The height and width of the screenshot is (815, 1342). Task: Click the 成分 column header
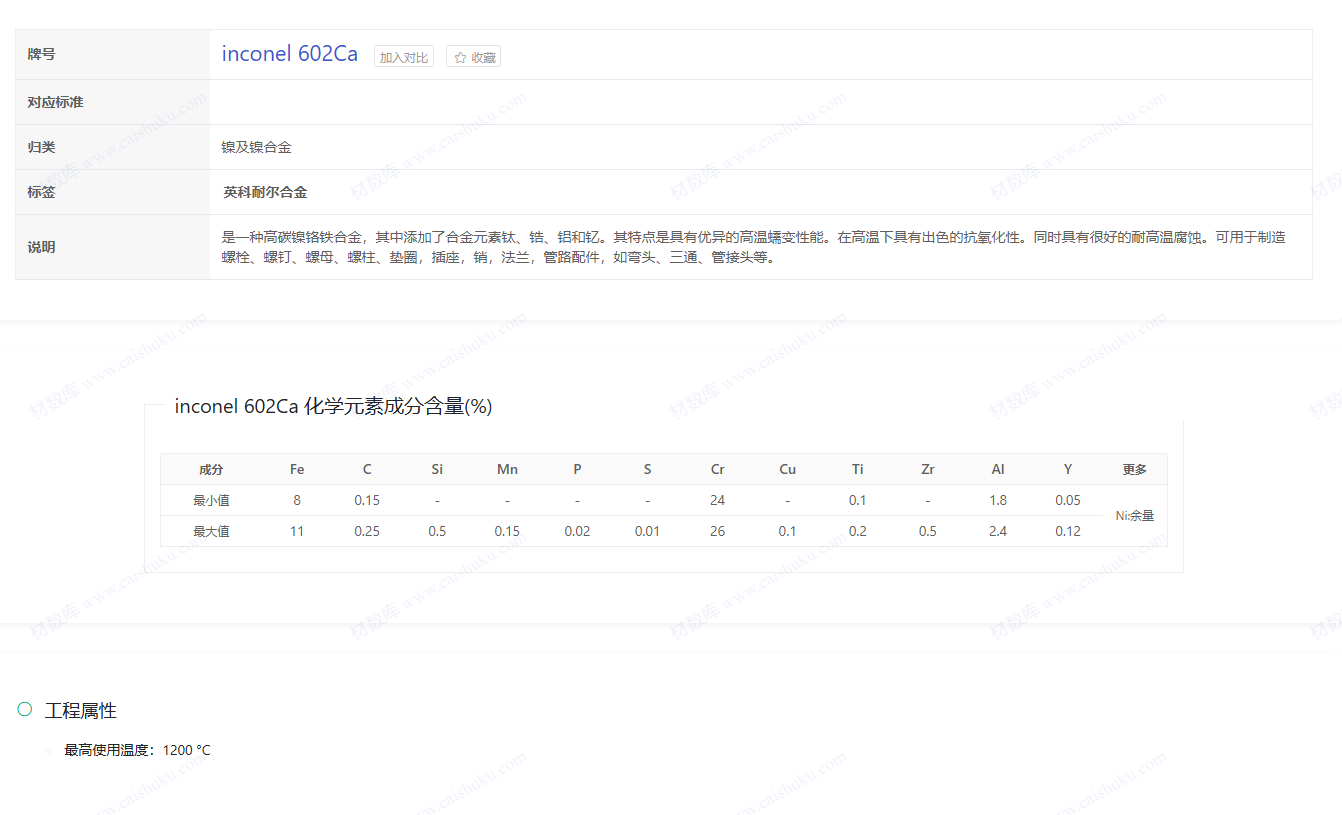pos(211,469)
